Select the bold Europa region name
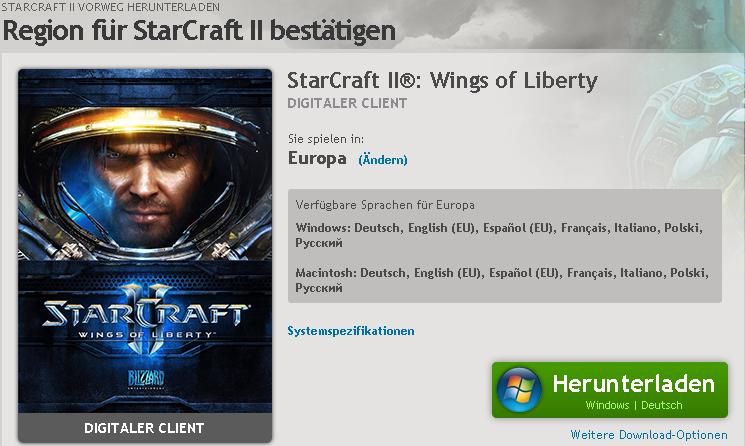The width and height of the screenshot is (745, 446). pos(317,158)
